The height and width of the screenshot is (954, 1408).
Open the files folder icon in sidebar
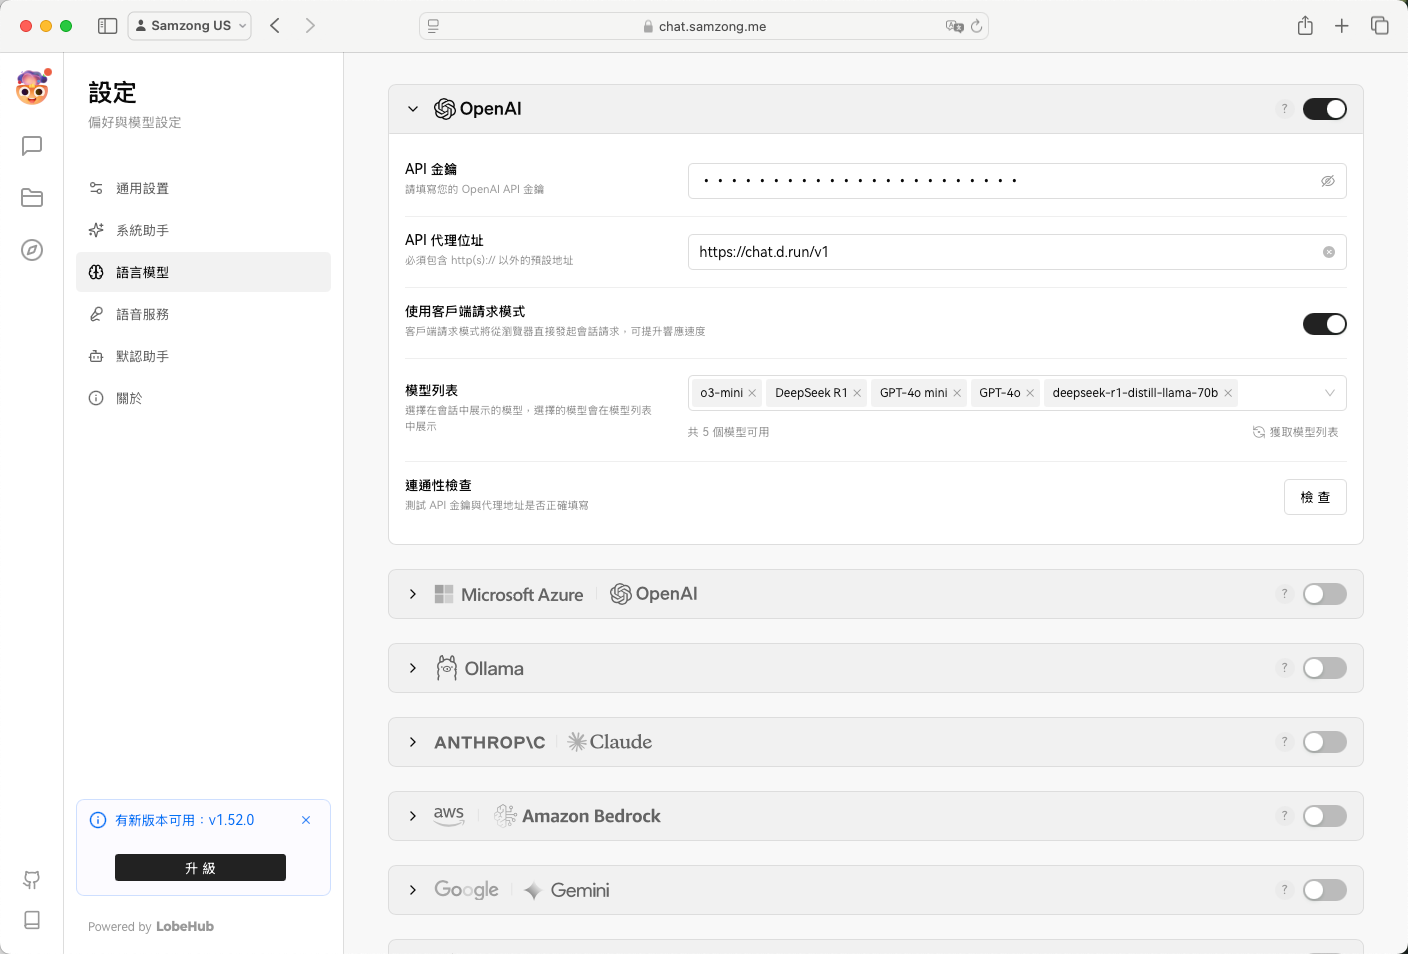[32, 198]
